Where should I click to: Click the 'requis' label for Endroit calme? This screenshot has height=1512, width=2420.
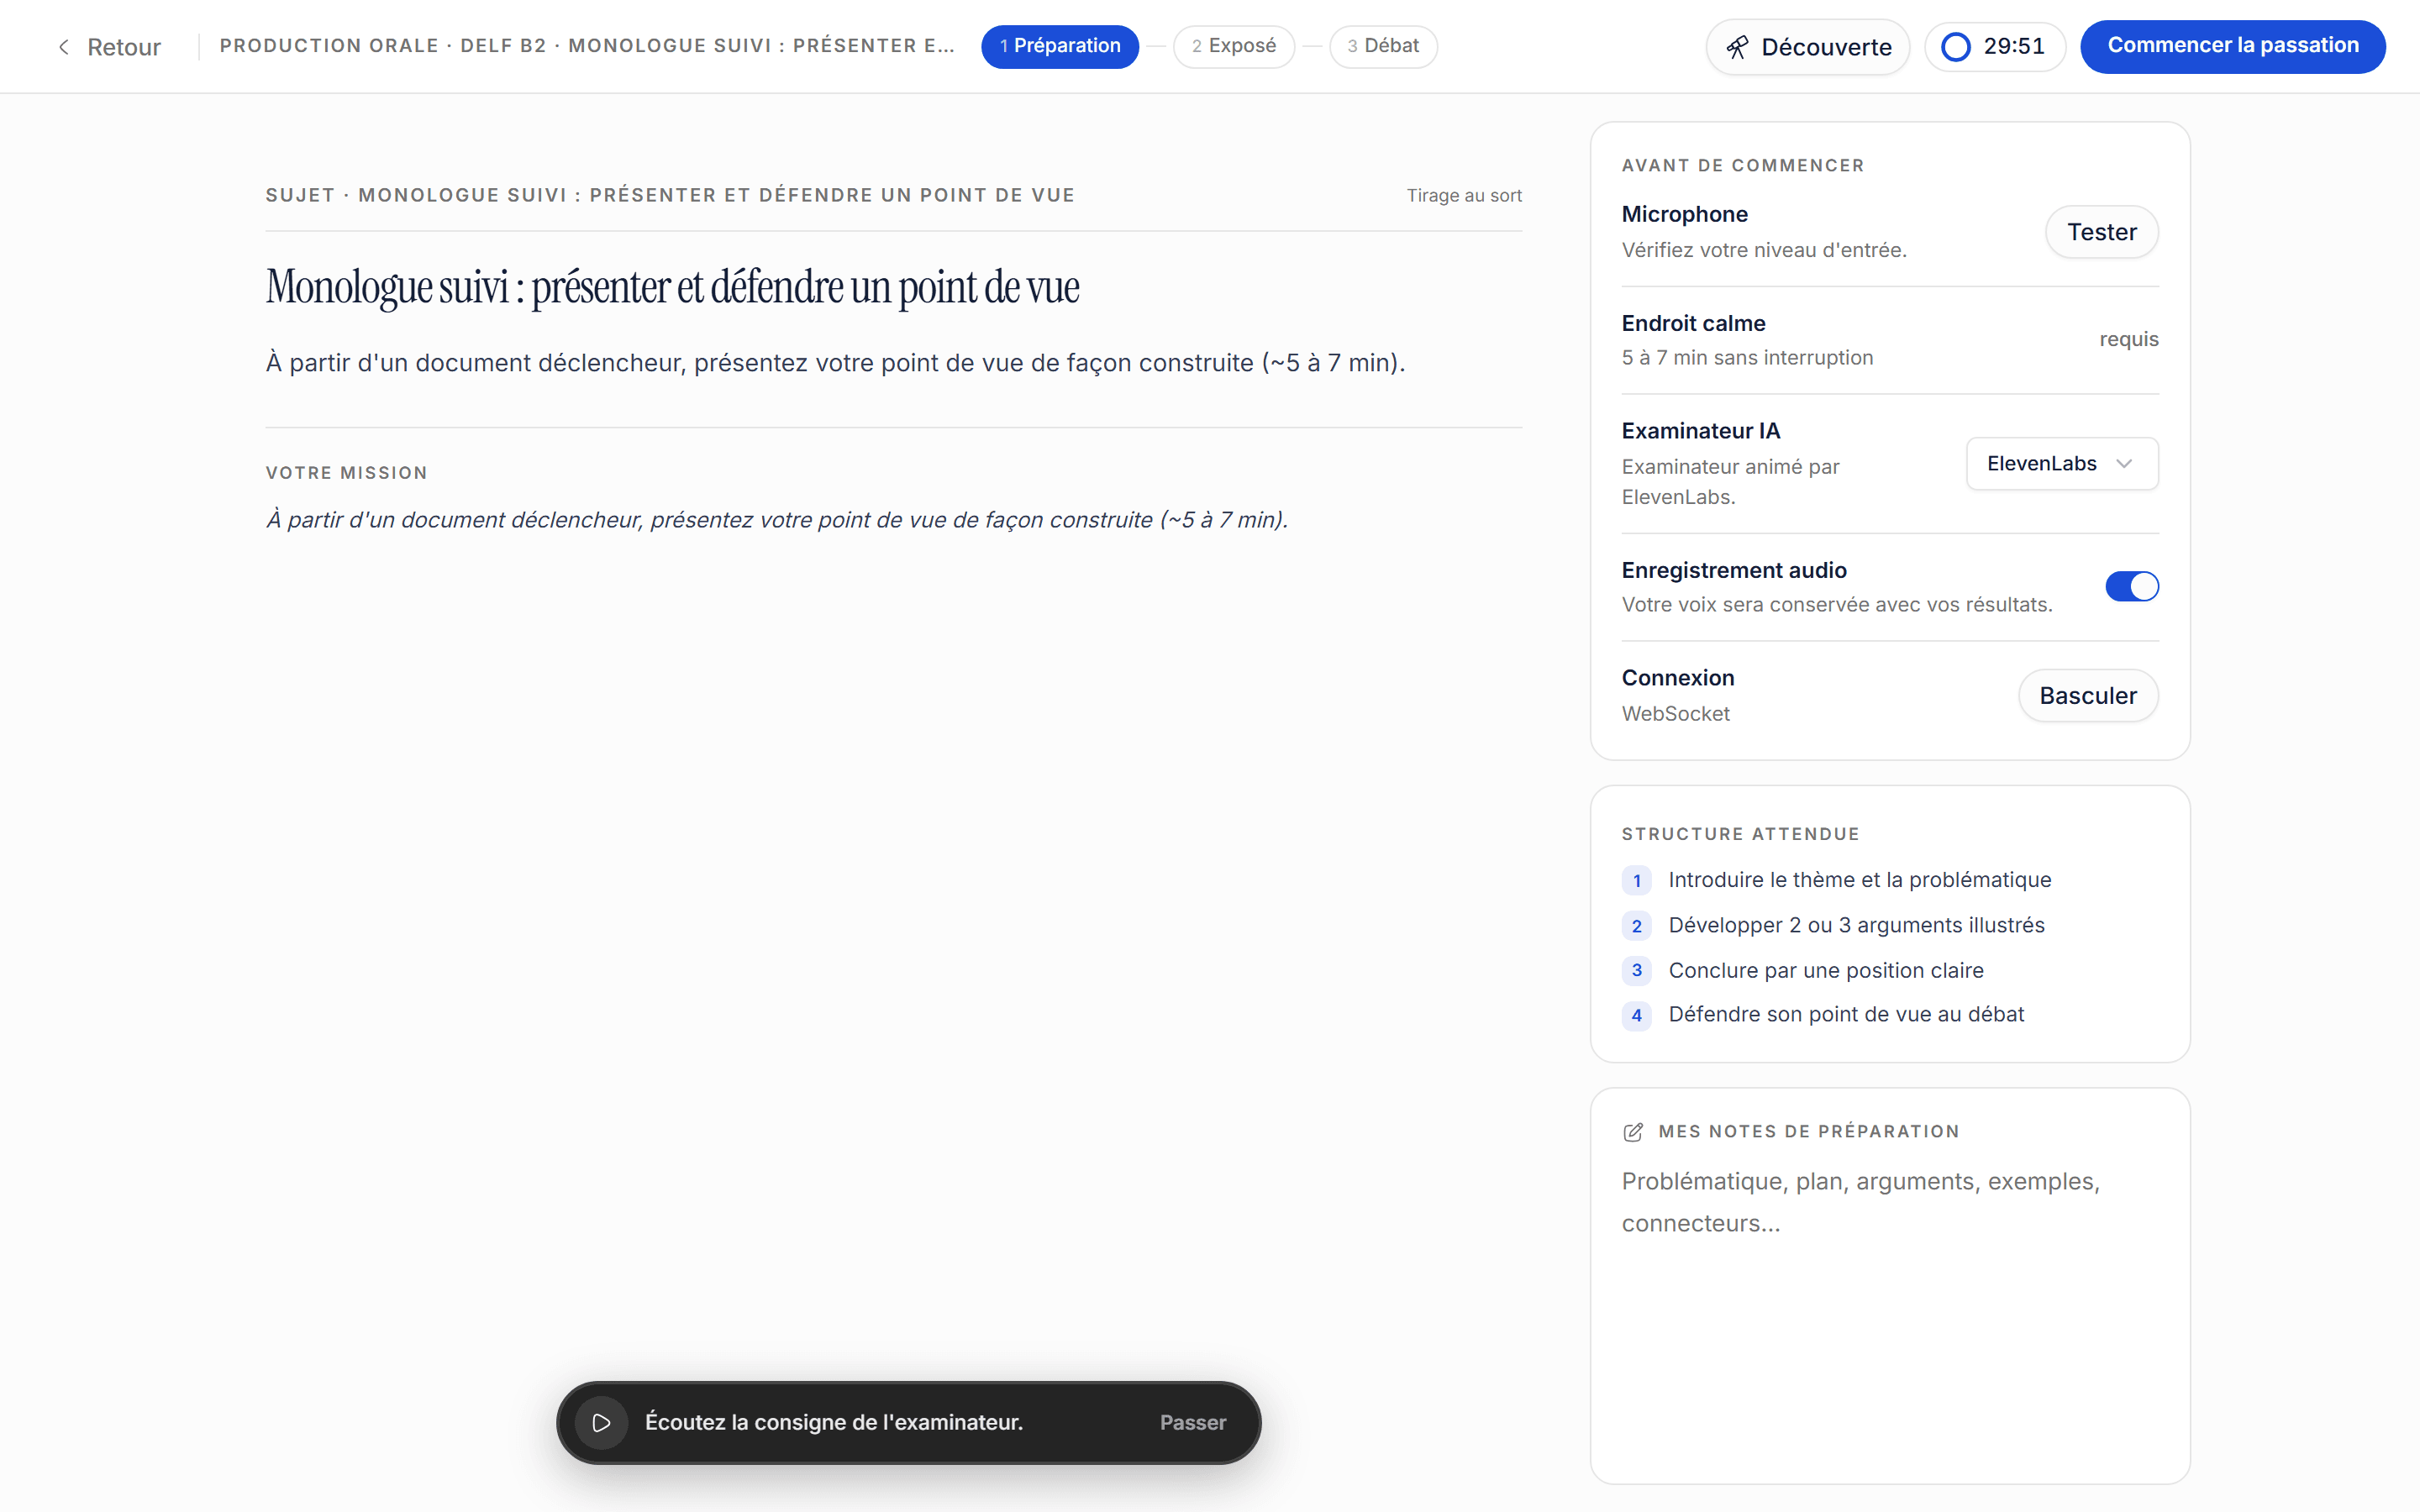[2128, 339]
